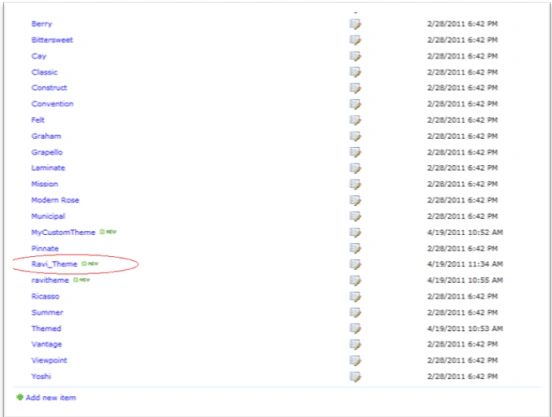
Task: Click Add new item link
Action: pos(51,398)
